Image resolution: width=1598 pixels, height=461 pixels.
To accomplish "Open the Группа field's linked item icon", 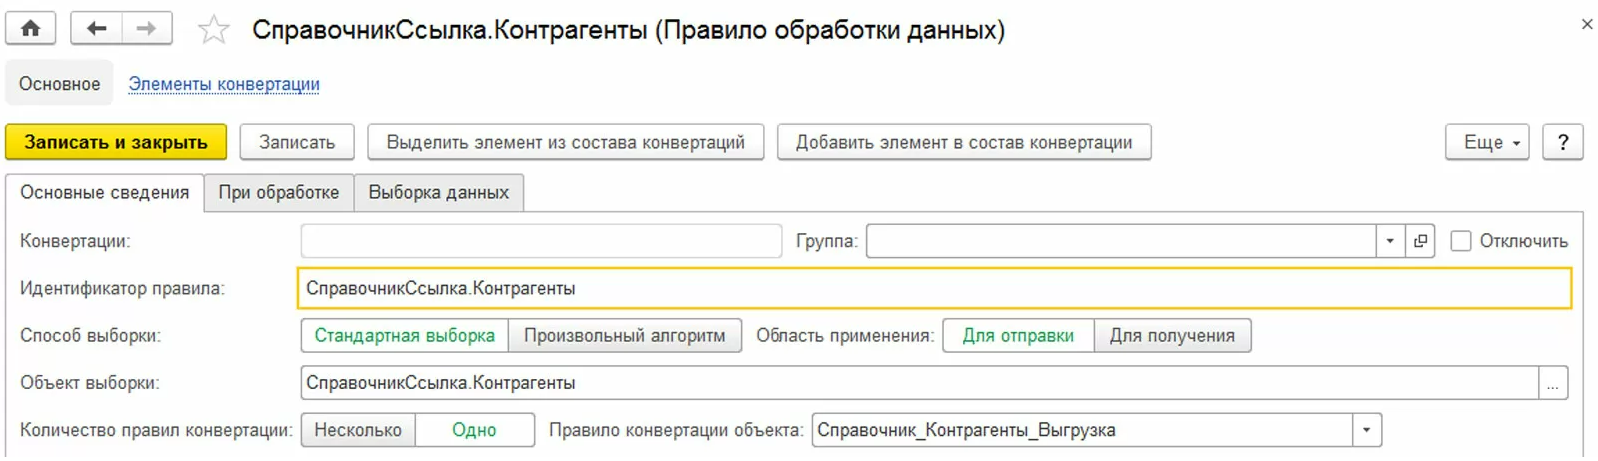I will (x=1420, y=241).
